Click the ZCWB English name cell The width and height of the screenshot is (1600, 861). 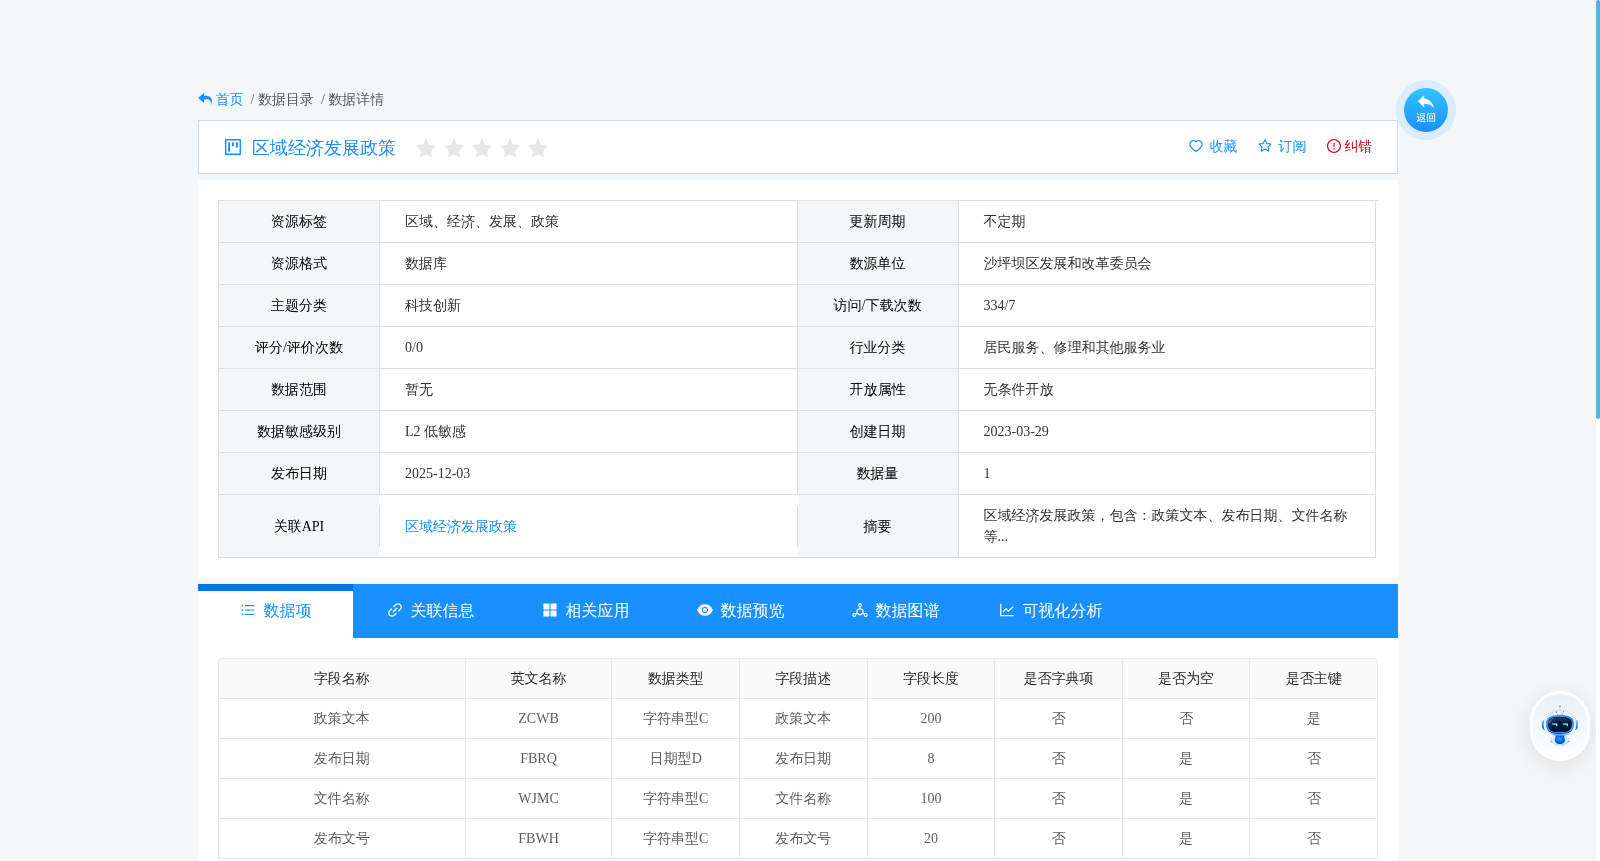coord(538,719)
